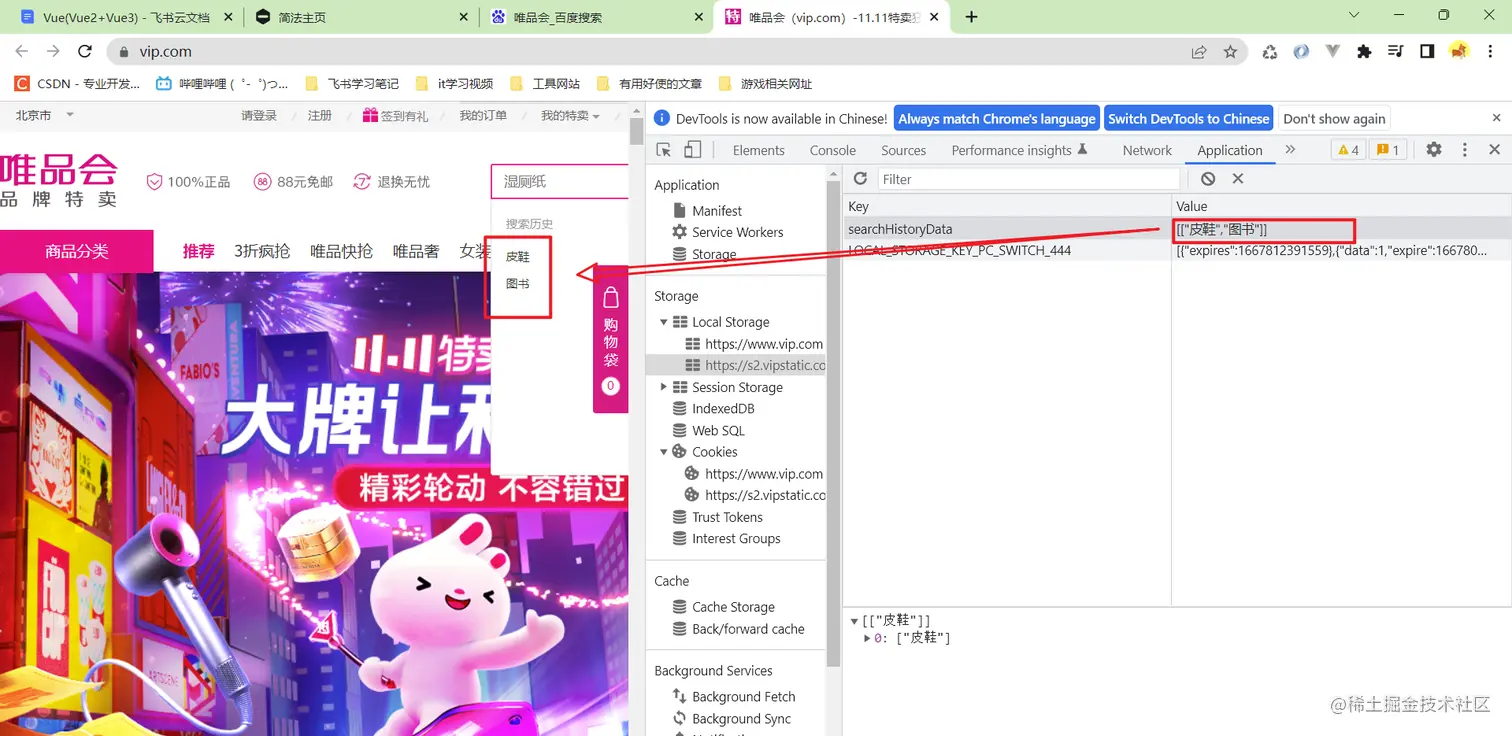Click the issues badge showing 1
The width and height of the screenshot is (1512, 736).
(x=1388, y=150)
